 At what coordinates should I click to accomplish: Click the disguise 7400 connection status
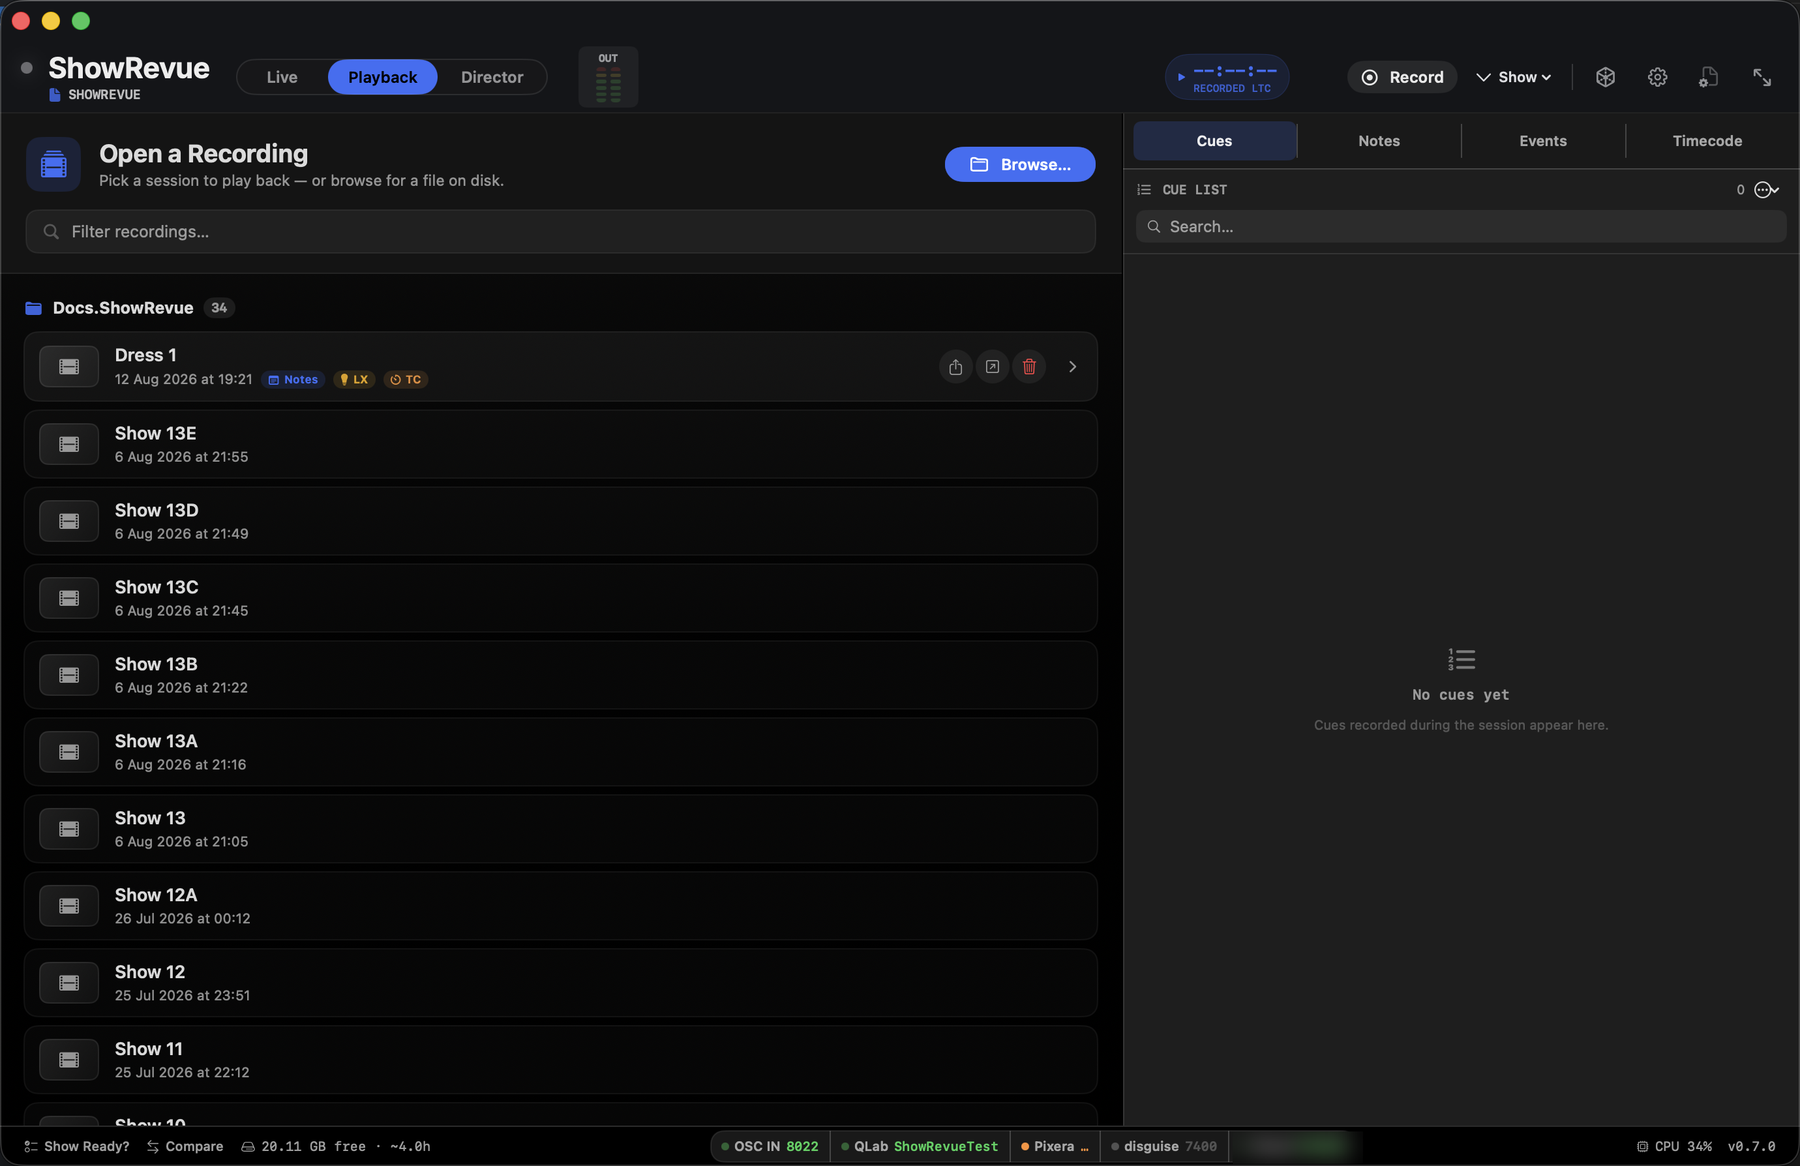coord(1164,1146)
